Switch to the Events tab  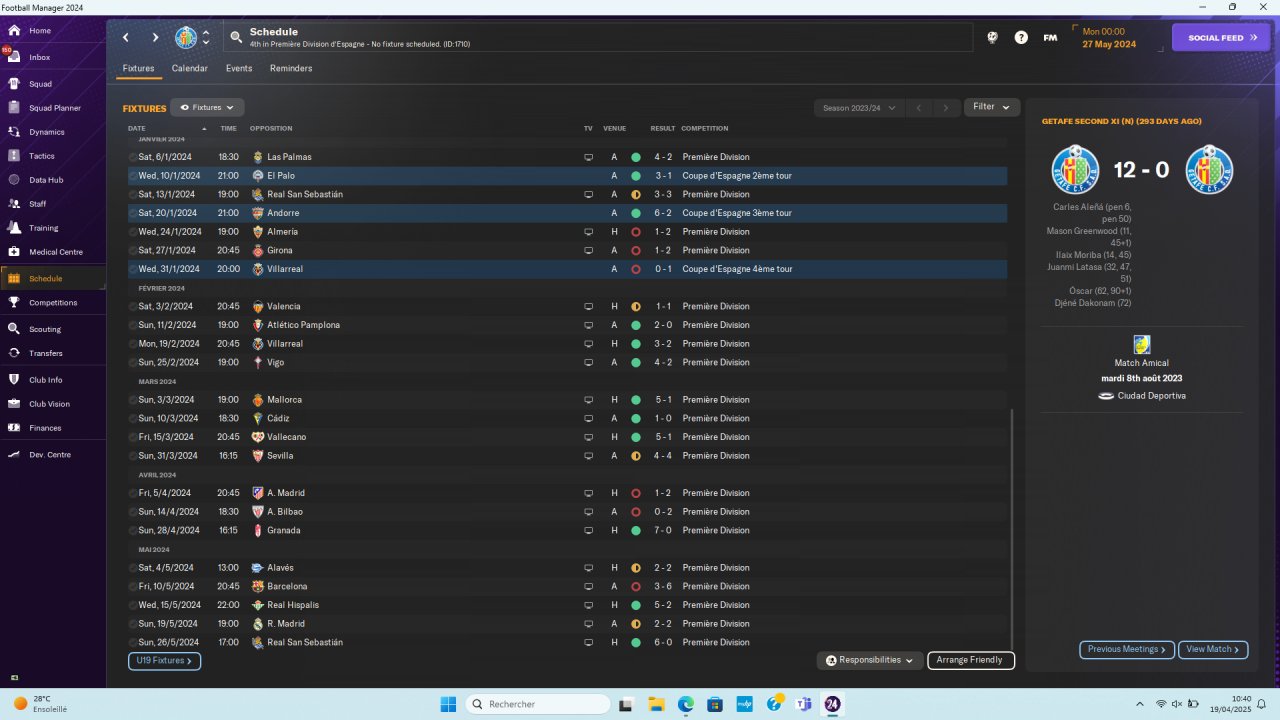239,68
